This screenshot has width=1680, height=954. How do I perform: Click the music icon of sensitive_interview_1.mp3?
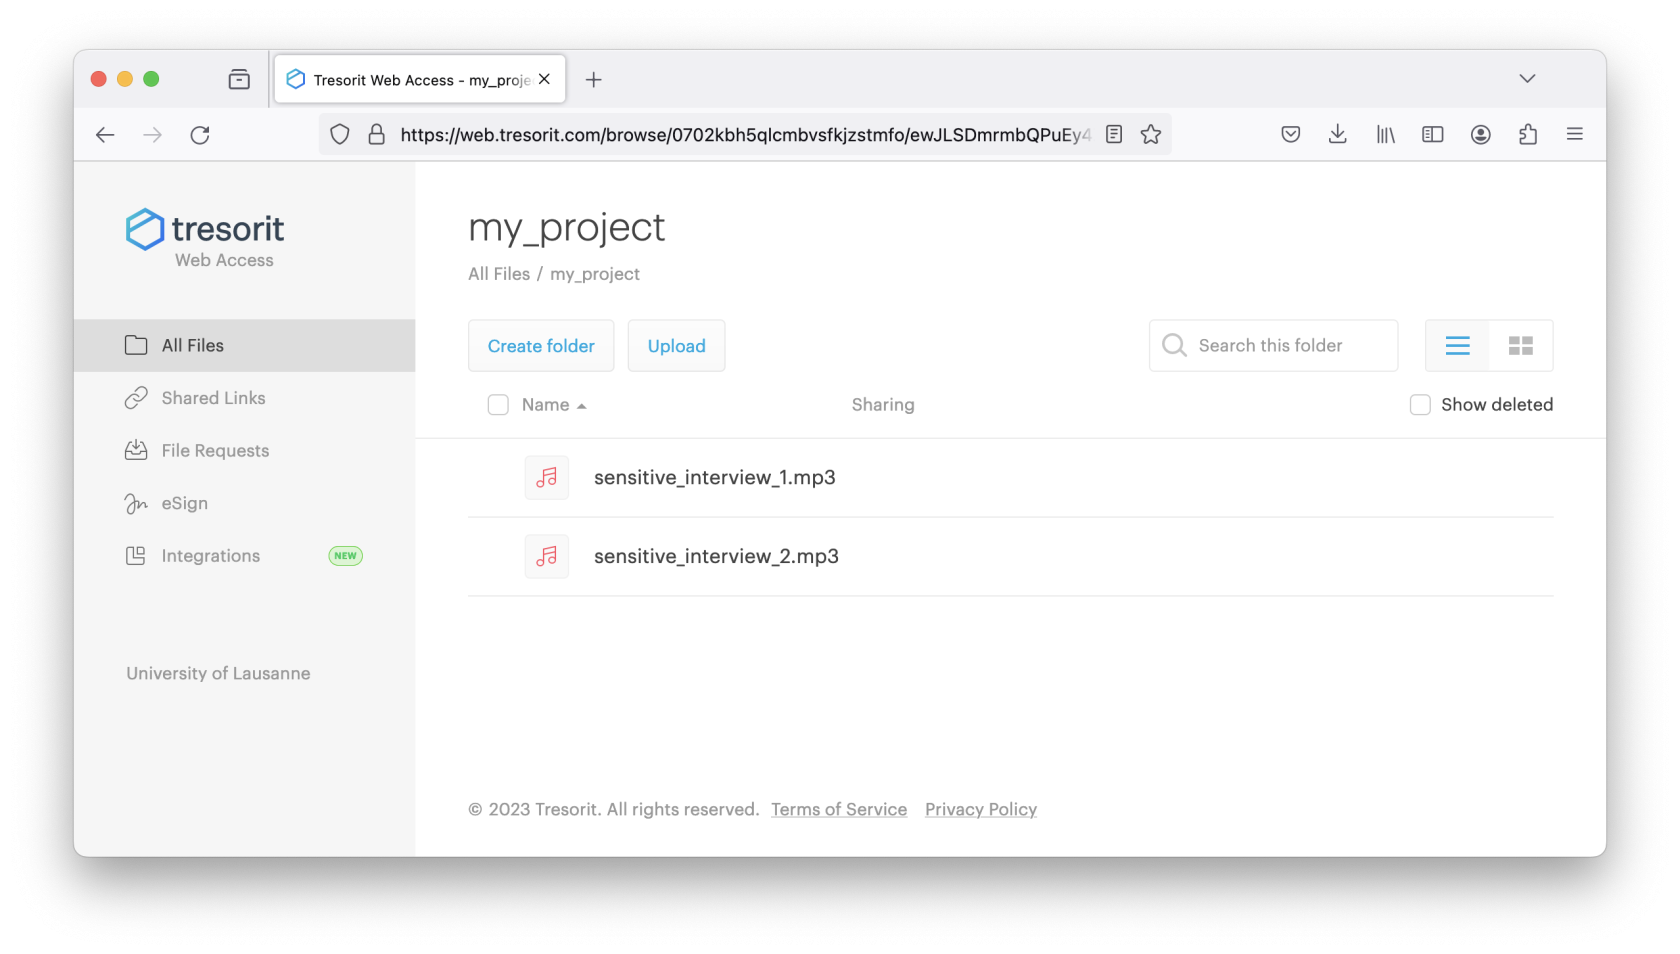pyautogui.click(x=547, y=478)
